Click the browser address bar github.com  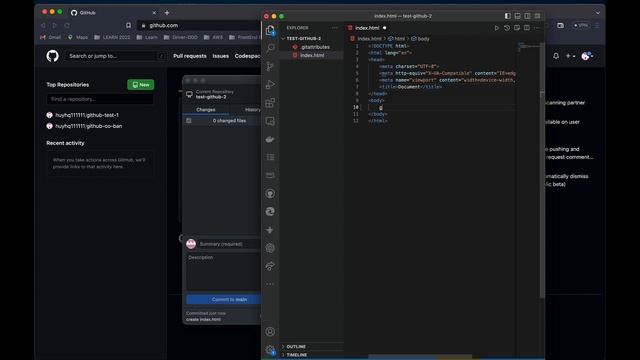click(200, 25)
